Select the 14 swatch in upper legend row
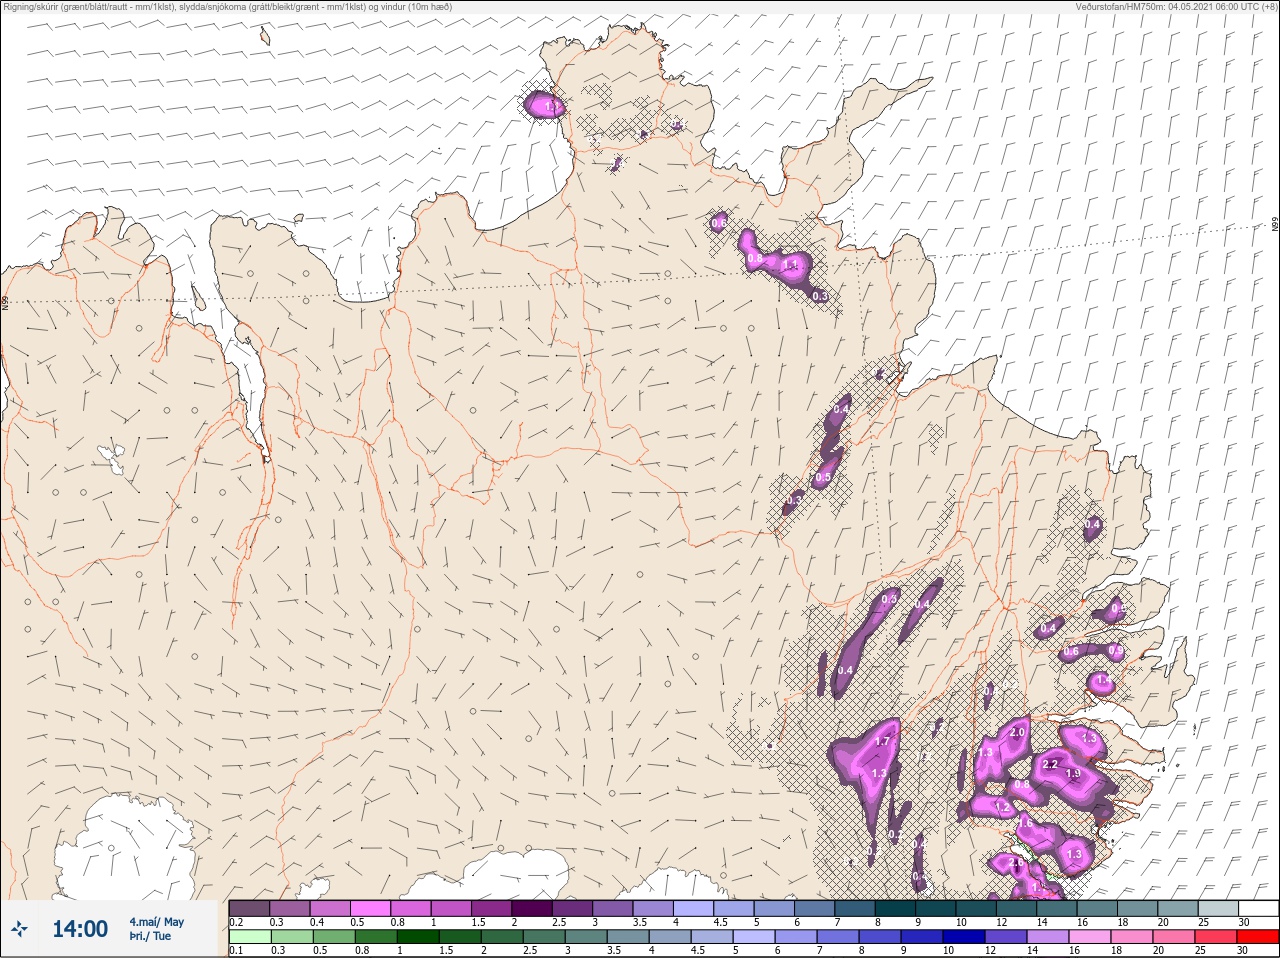This screenshot has width=1280, height=958. [1058, 908]
